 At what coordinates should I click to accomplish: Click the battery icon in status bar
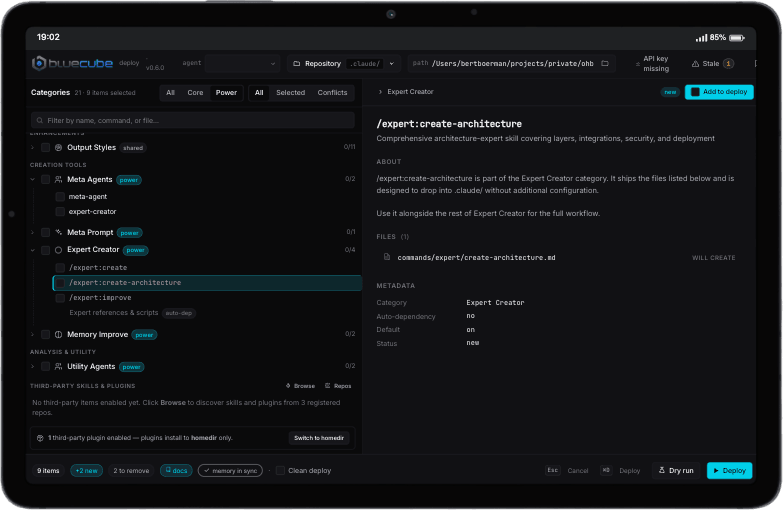(737, 37)
